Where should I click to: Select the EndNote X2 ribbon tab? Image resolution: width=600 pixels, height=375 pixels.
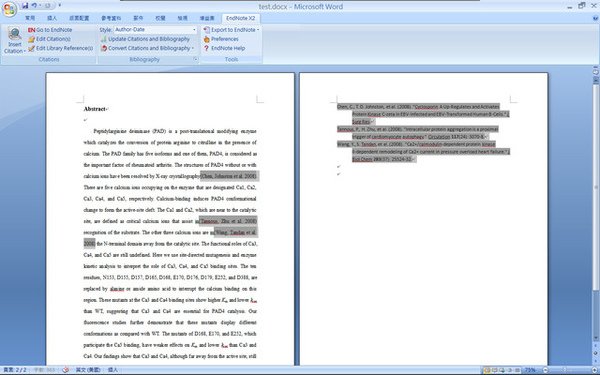coord(240,18)
